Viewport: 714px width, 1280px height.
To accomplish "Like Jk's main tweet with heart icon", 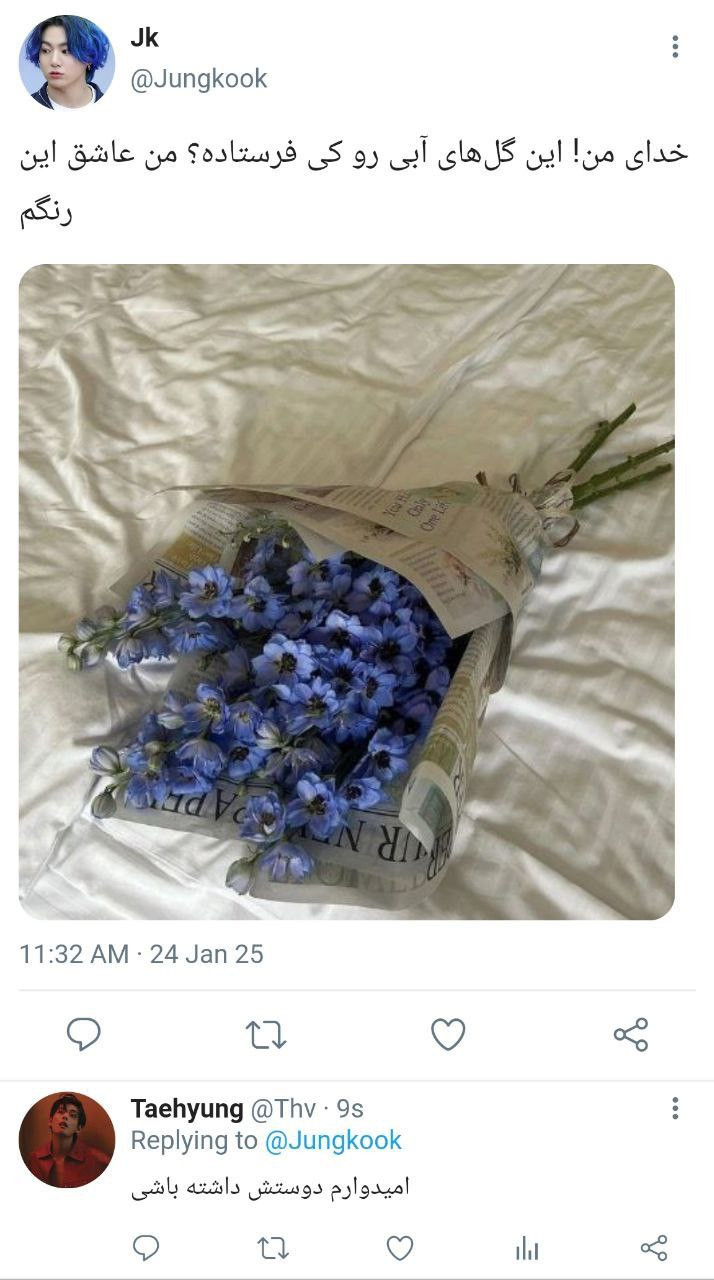I will pyautogui.click(x=448, y=1035).
